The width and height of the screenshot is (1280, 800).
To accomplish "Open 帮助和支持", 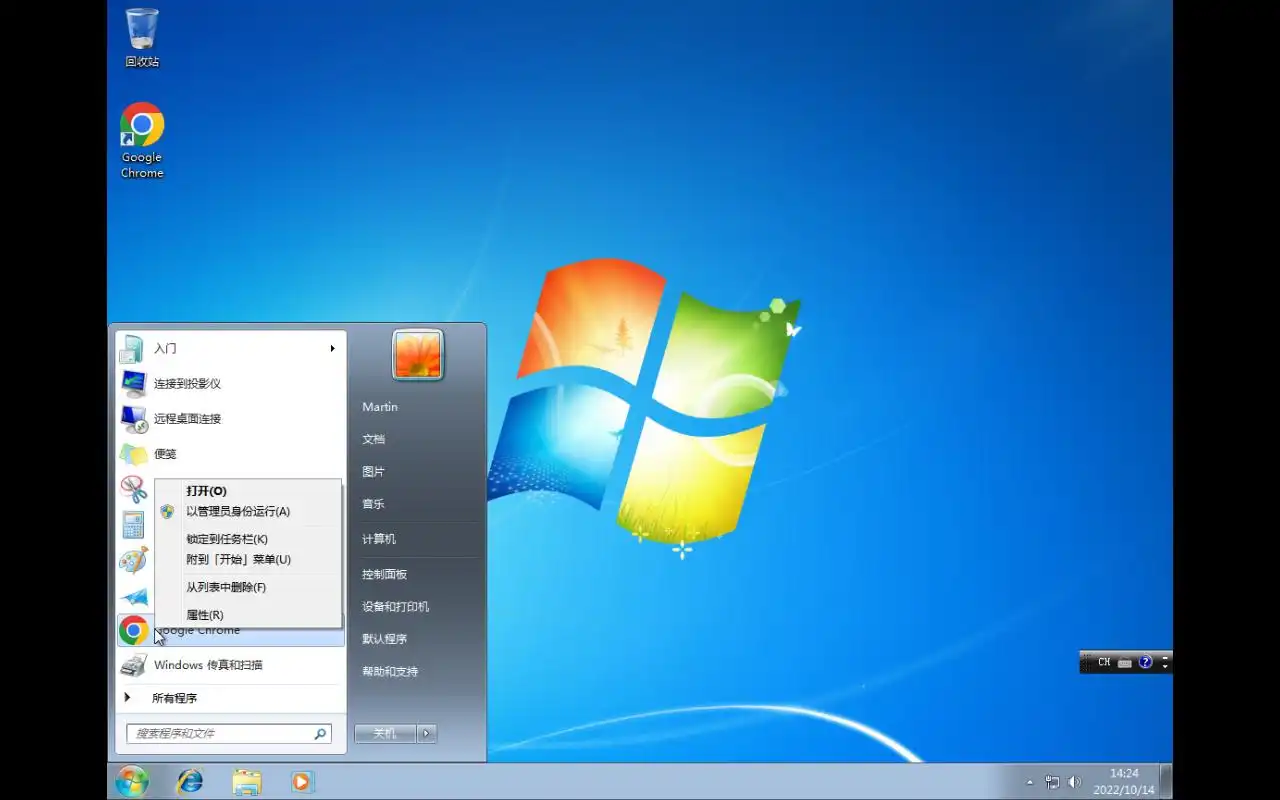I will click(391, 671).
